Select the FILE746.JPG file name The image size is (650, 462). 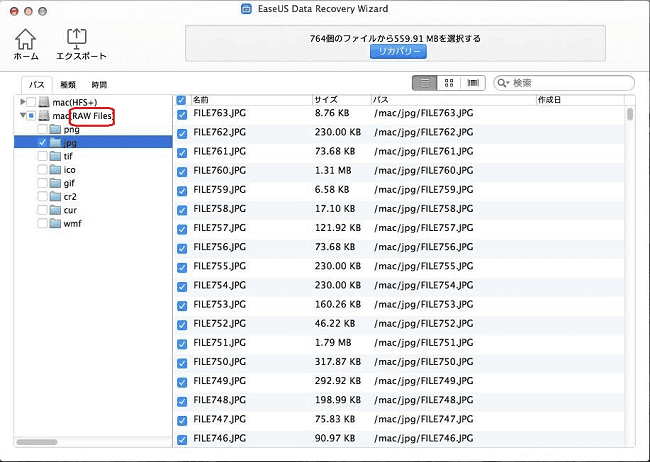[x=219, y=438]
